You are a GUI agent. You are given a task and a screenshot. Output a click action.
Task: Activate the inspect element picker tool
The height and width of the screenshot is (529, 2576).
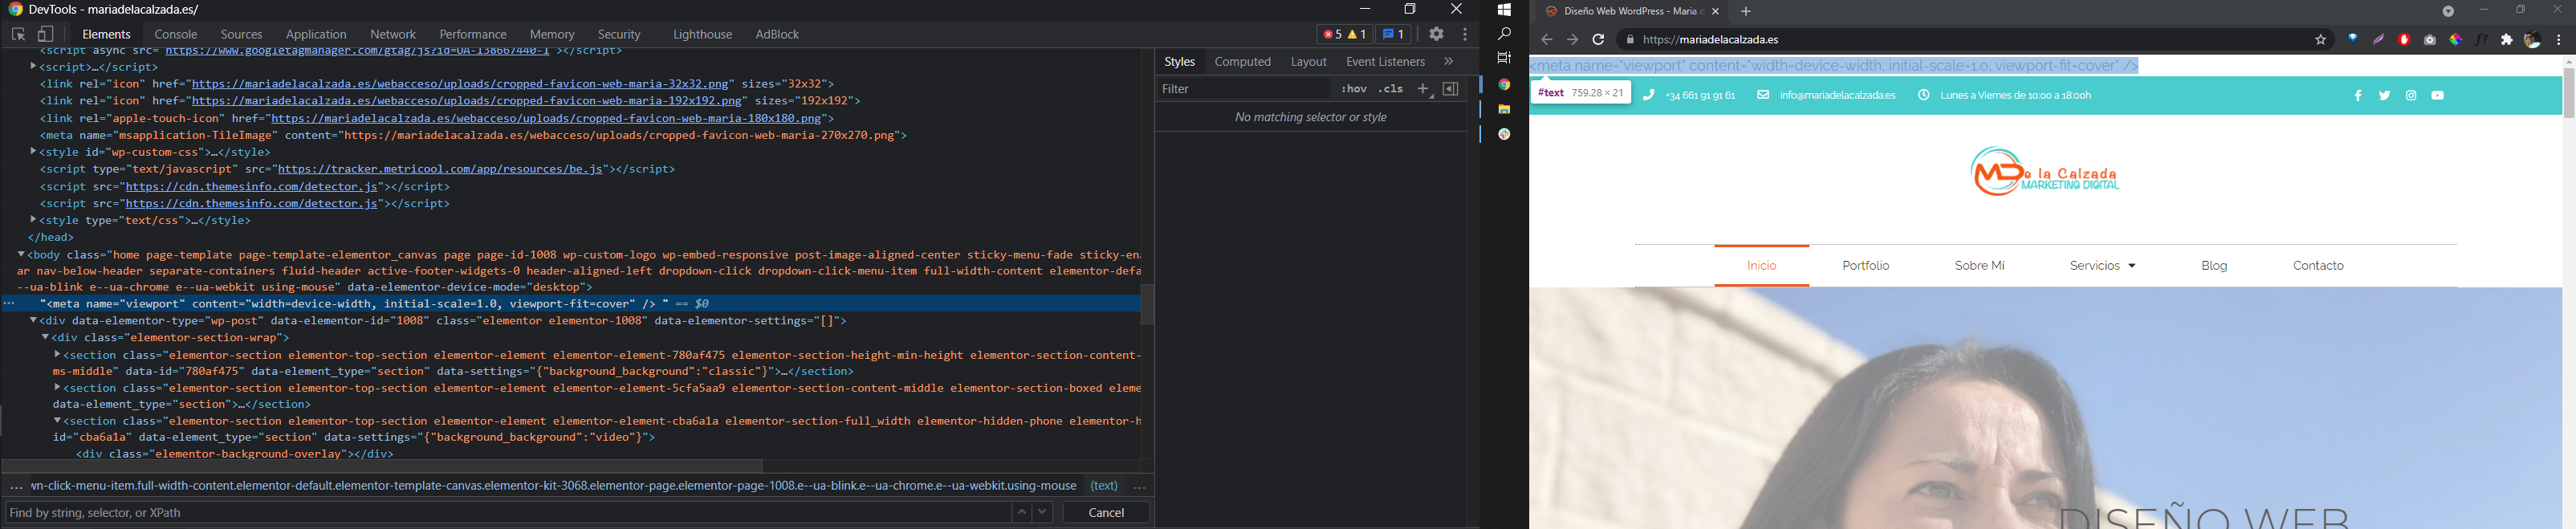point(18,35)
